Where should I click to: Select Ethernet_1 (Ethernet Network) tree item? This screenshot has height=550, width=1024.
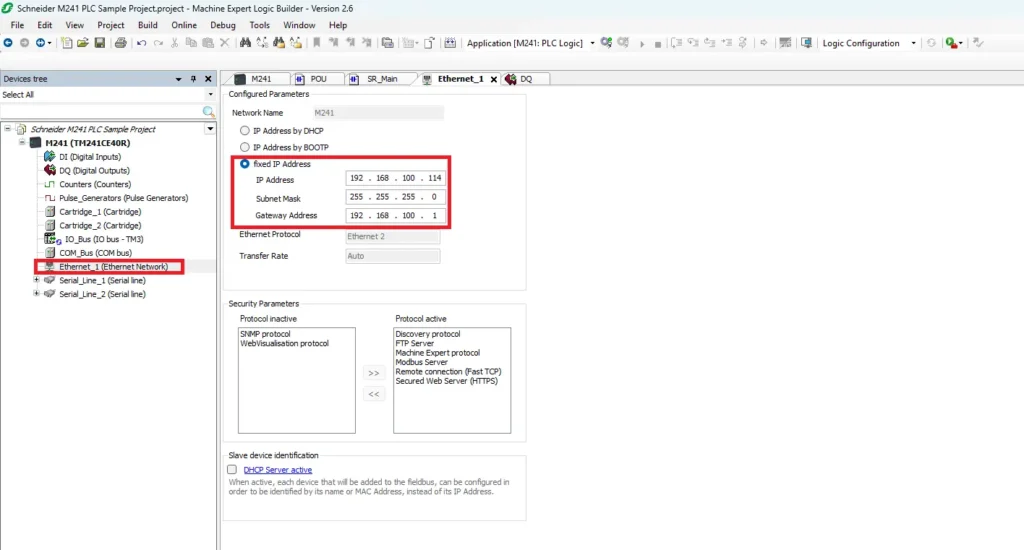pyautogui.click(x=113, y=267)
